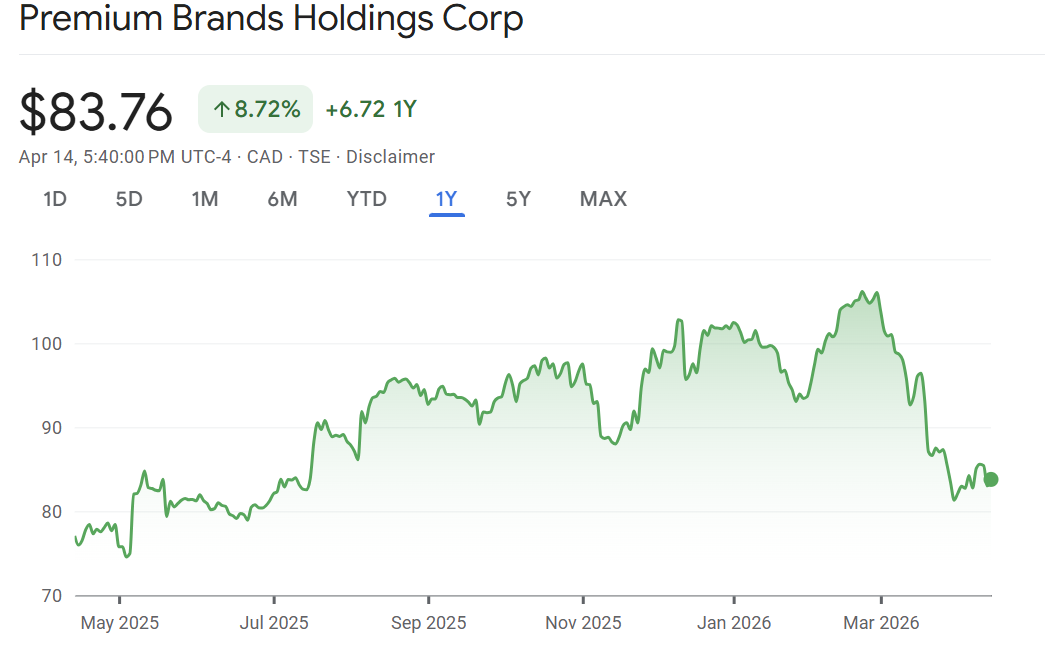Select the 5D chart range
This screenshot has height=651, width=1045.
[x=129, y=199]
